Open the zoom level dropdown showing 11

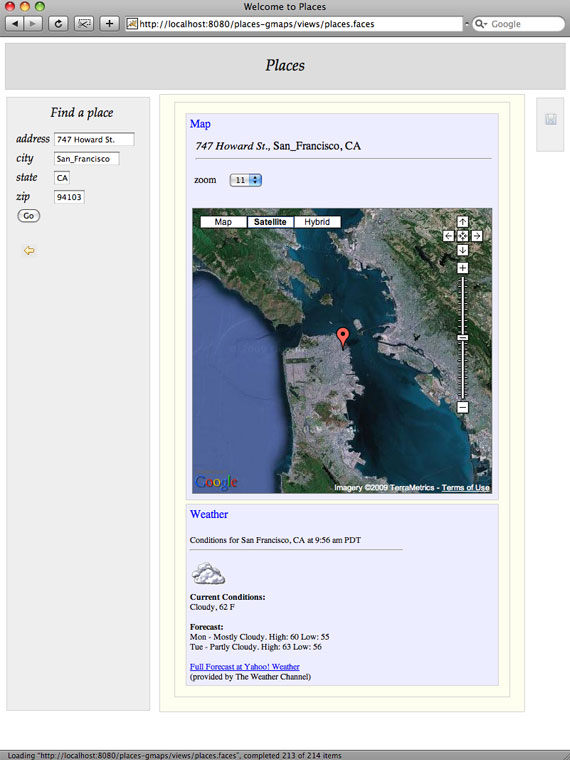tap(246, 180)
